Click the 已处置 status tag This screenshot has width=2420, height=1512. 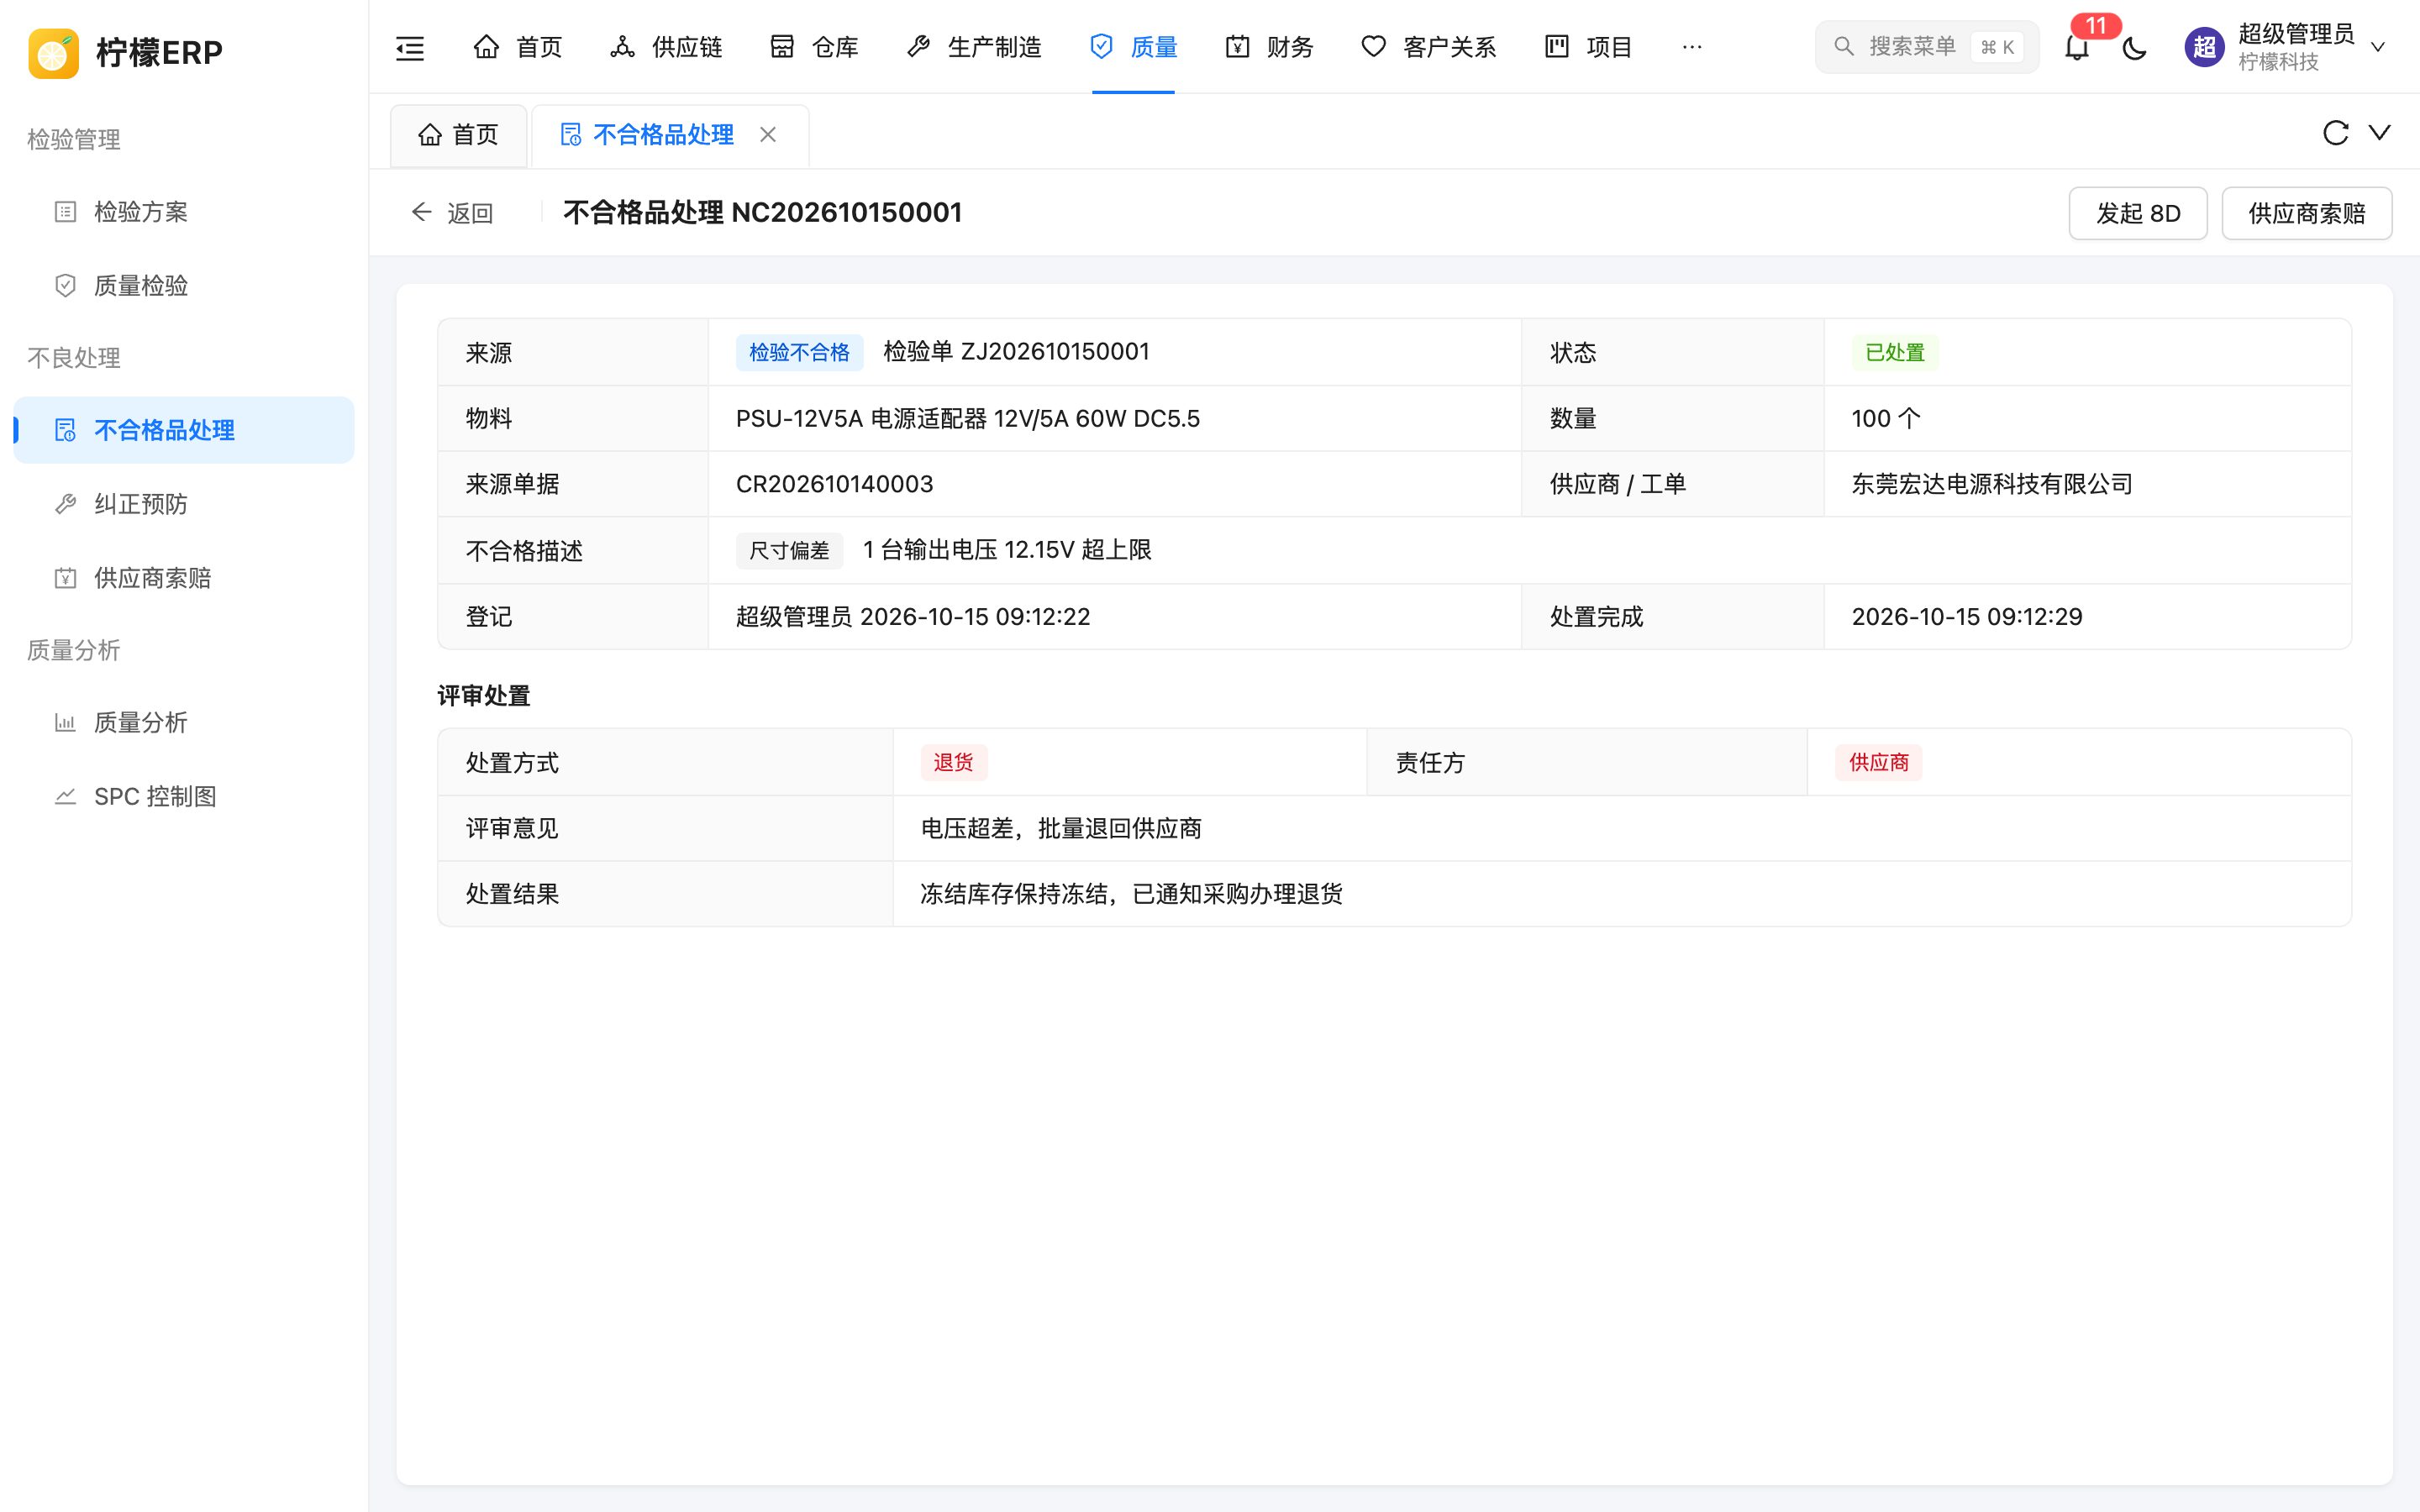(x=1895, y=352)
